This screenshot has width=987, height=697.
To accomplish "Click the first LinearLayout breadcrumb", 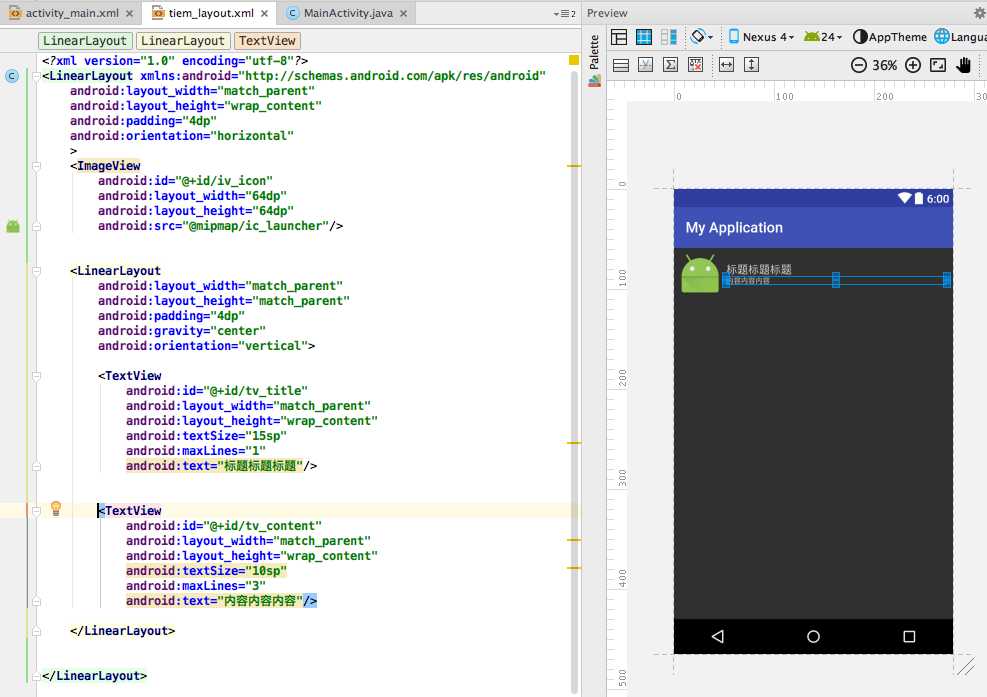I will [x=85, y=41].
